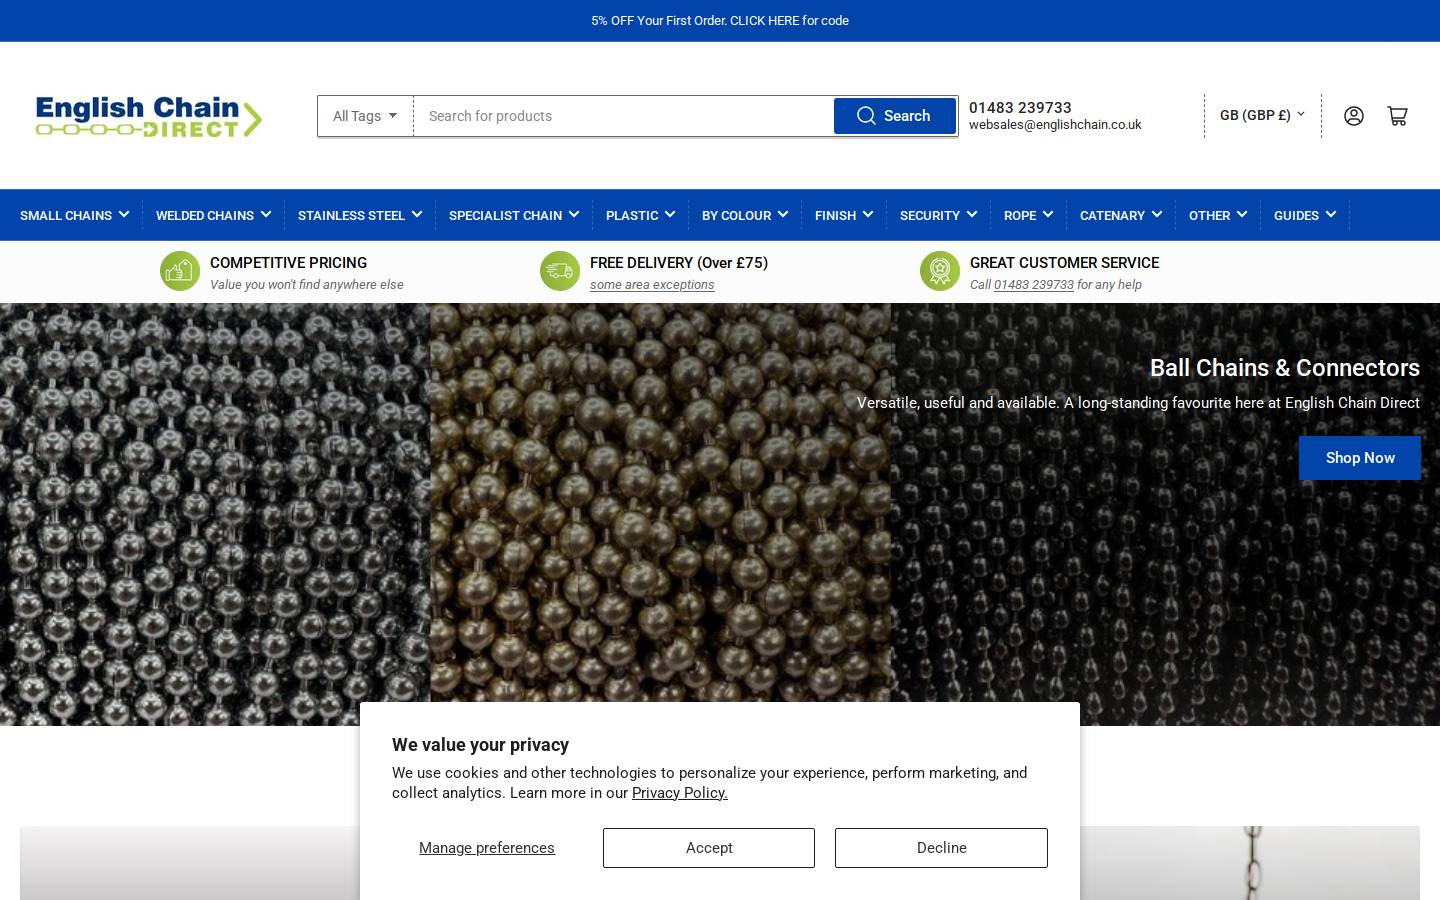Expand the Plastic menu
1440x900 pixels.
tap(641, 215)
